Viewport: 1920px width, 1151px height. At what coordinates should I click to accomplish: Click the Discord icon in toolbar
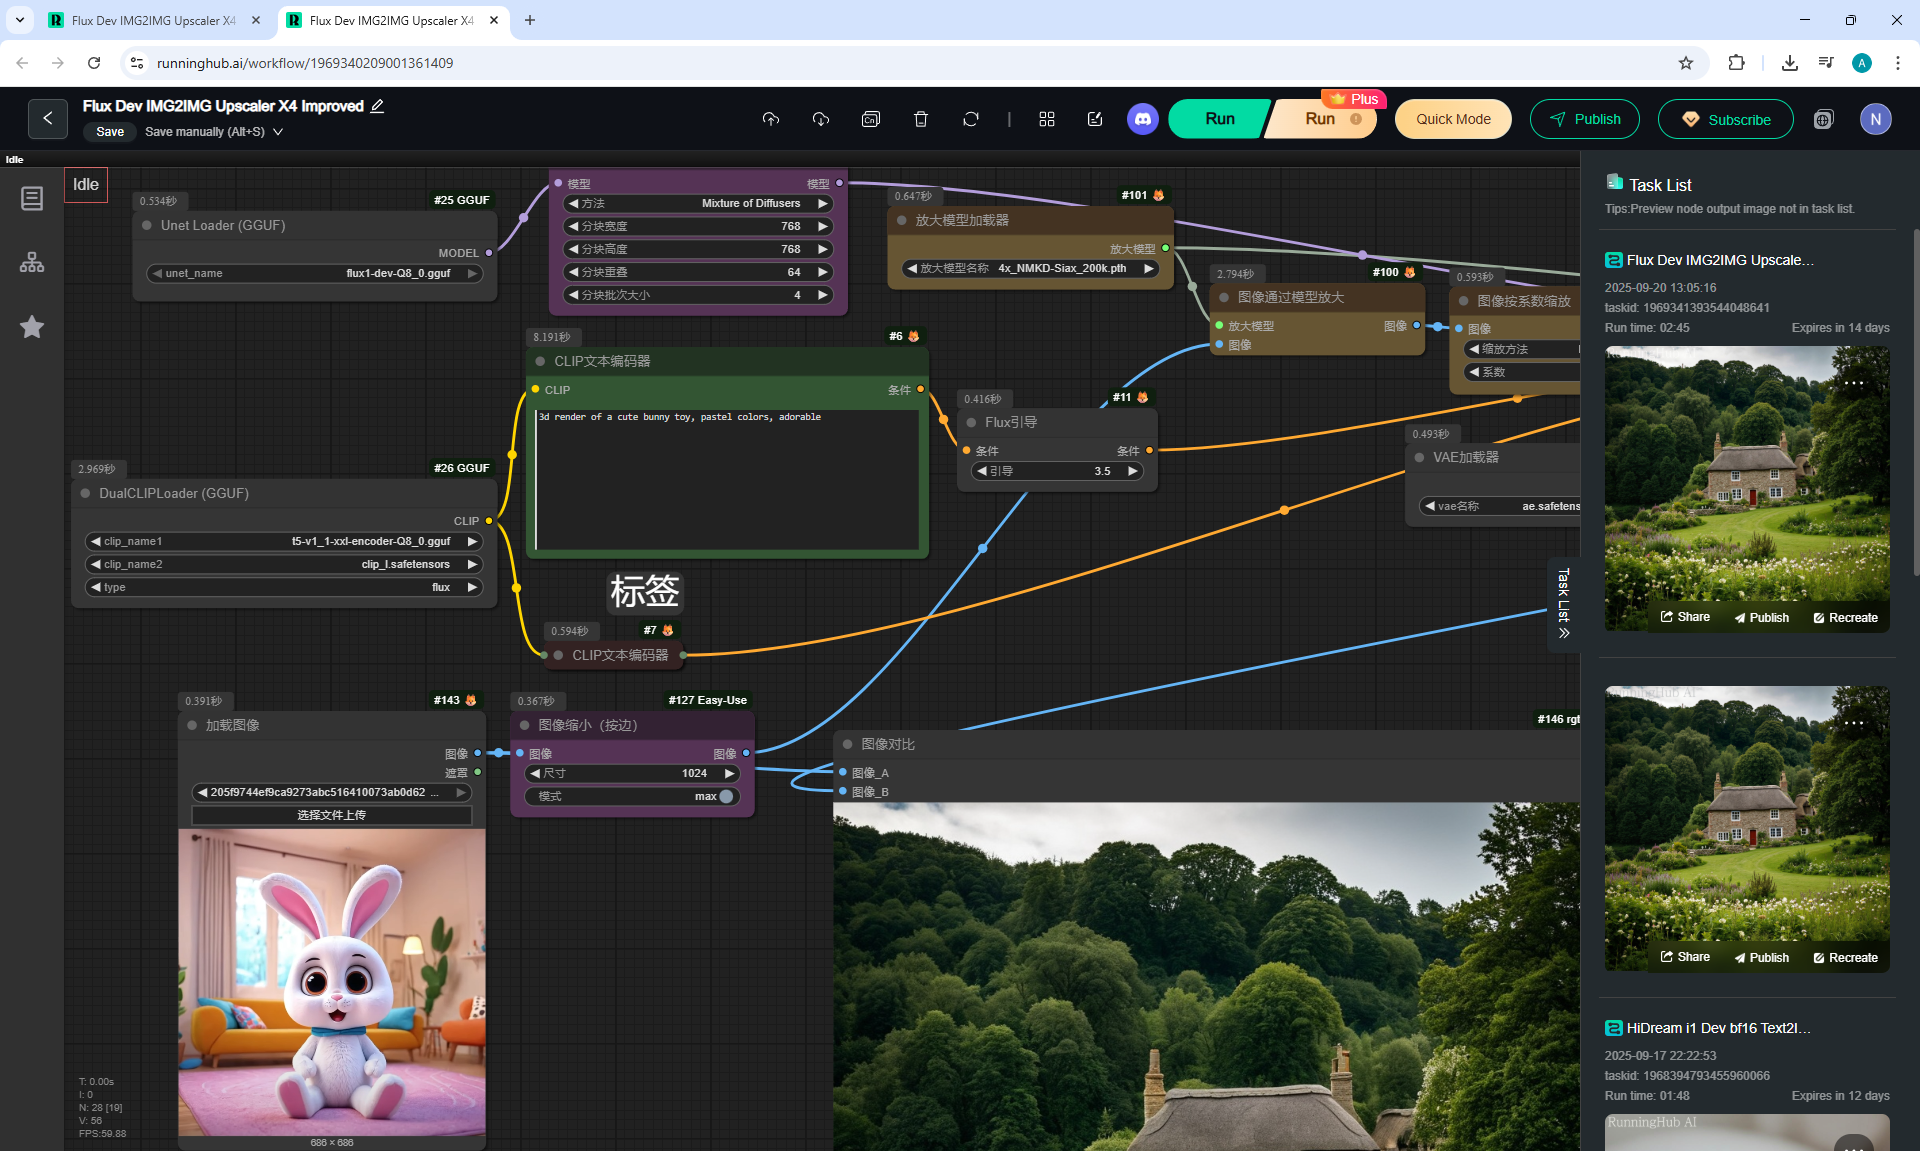1142,119
